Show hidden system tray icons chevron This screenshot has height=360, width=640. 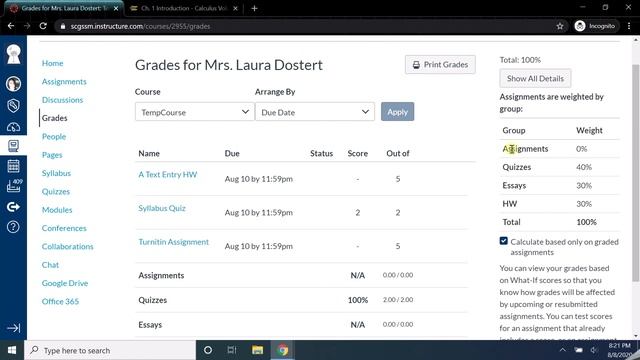562,350
